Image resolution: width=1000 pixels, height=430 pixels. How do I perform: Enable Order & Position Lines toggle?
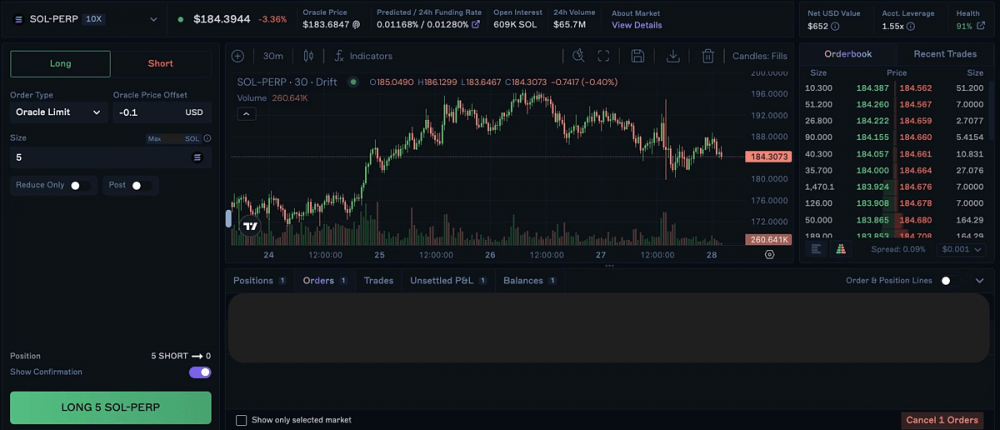click(x=950, y=281)
